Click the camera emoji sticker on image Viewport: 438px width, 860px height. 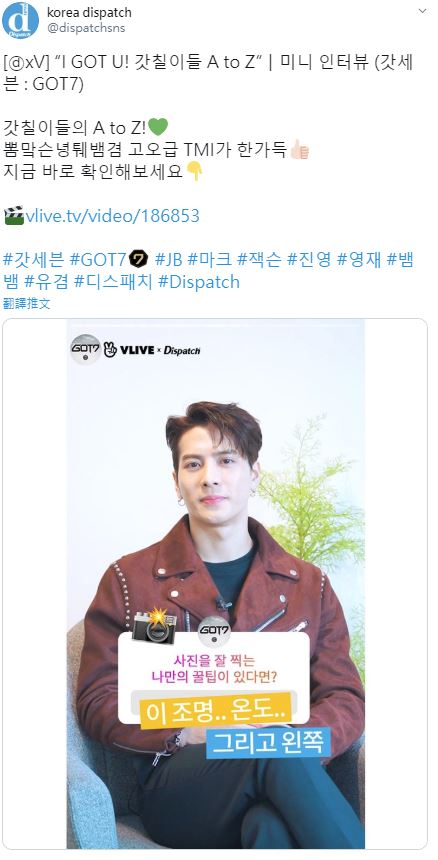[155, 625]
